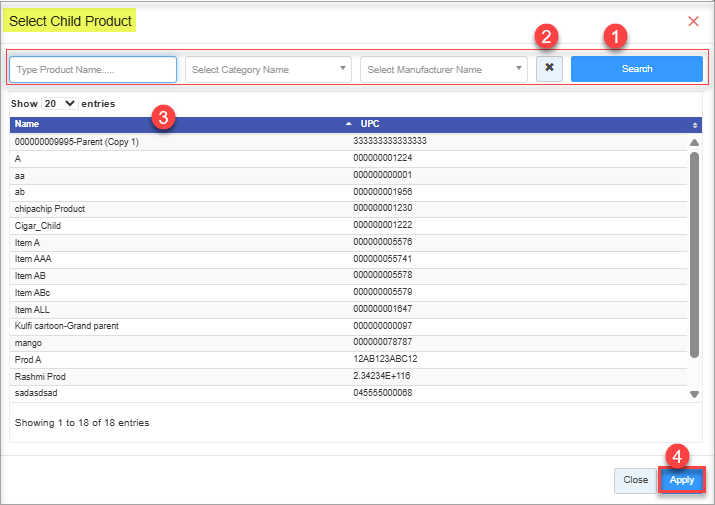
Task: Select product row named ab
Action: click(348, 193)
